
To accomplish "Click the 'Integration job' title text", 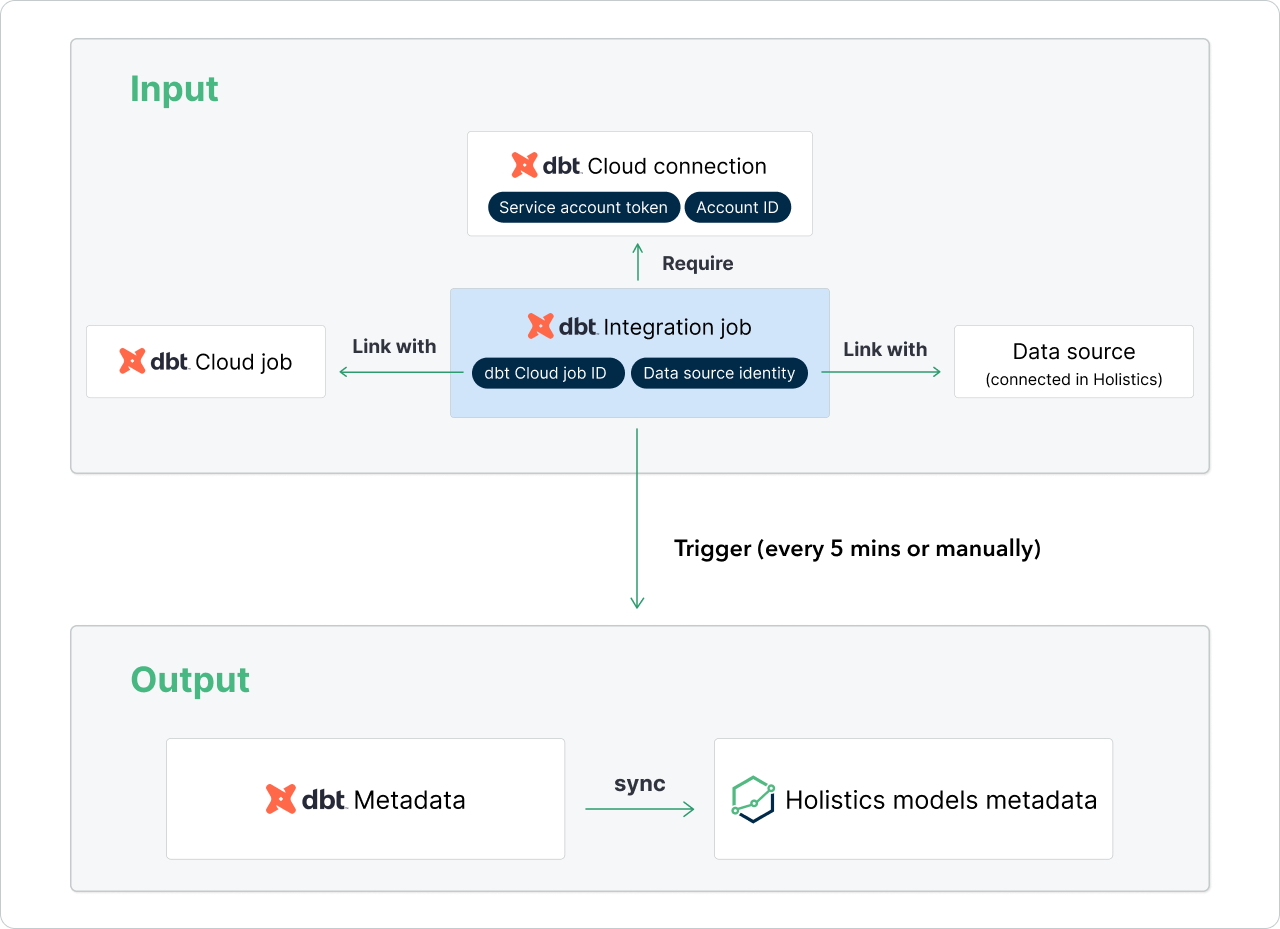I will coord(678,327).
